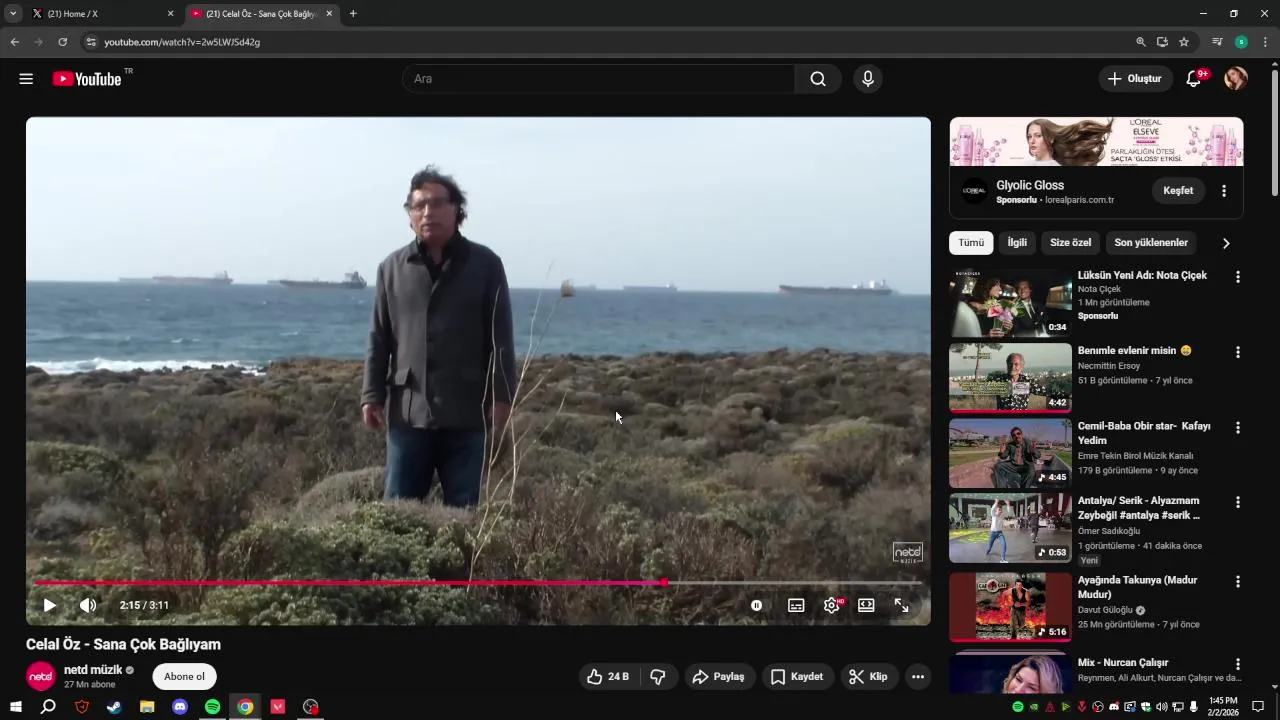This screenshot has width=1280, height=720.
Task: Select the İlgili filter chip
Action: point(1017,243)
